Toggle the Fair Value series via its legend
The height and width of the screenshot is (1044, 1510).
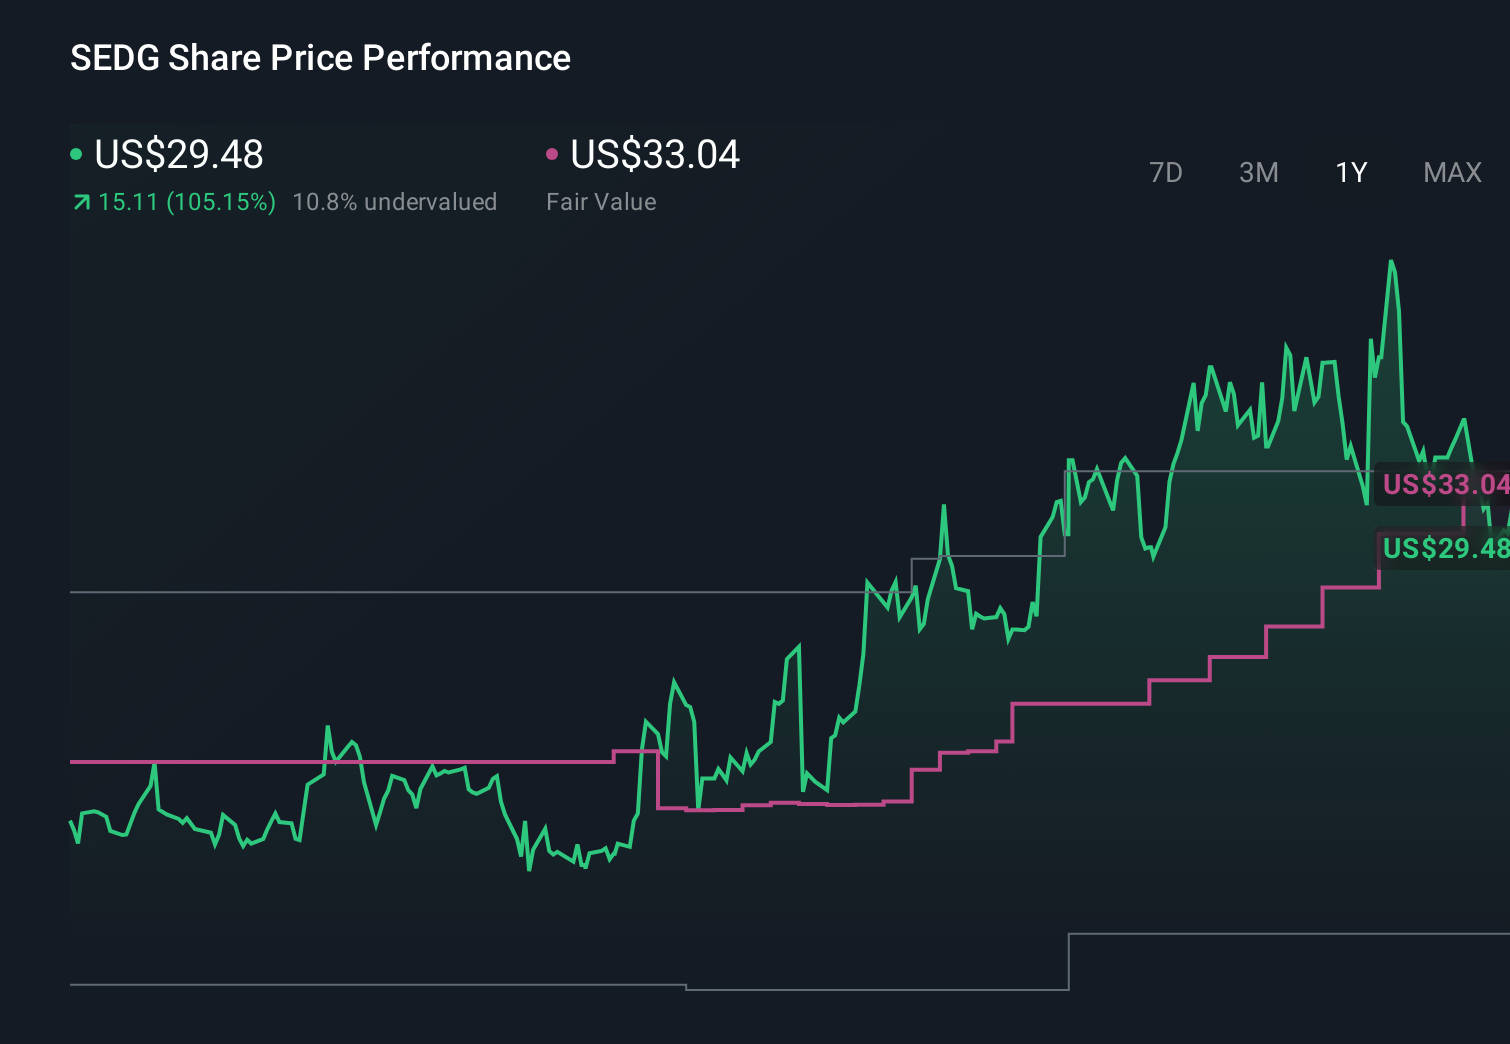pos(653,155)
